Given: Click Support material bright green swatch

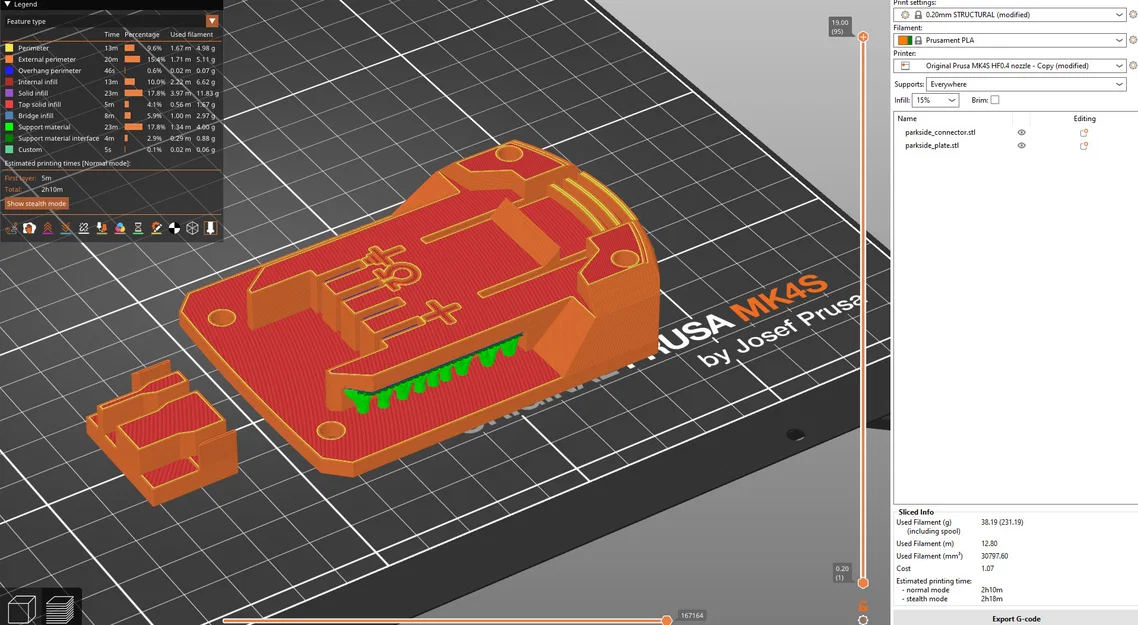Looking at the screenshot, I should pos(9,127).
